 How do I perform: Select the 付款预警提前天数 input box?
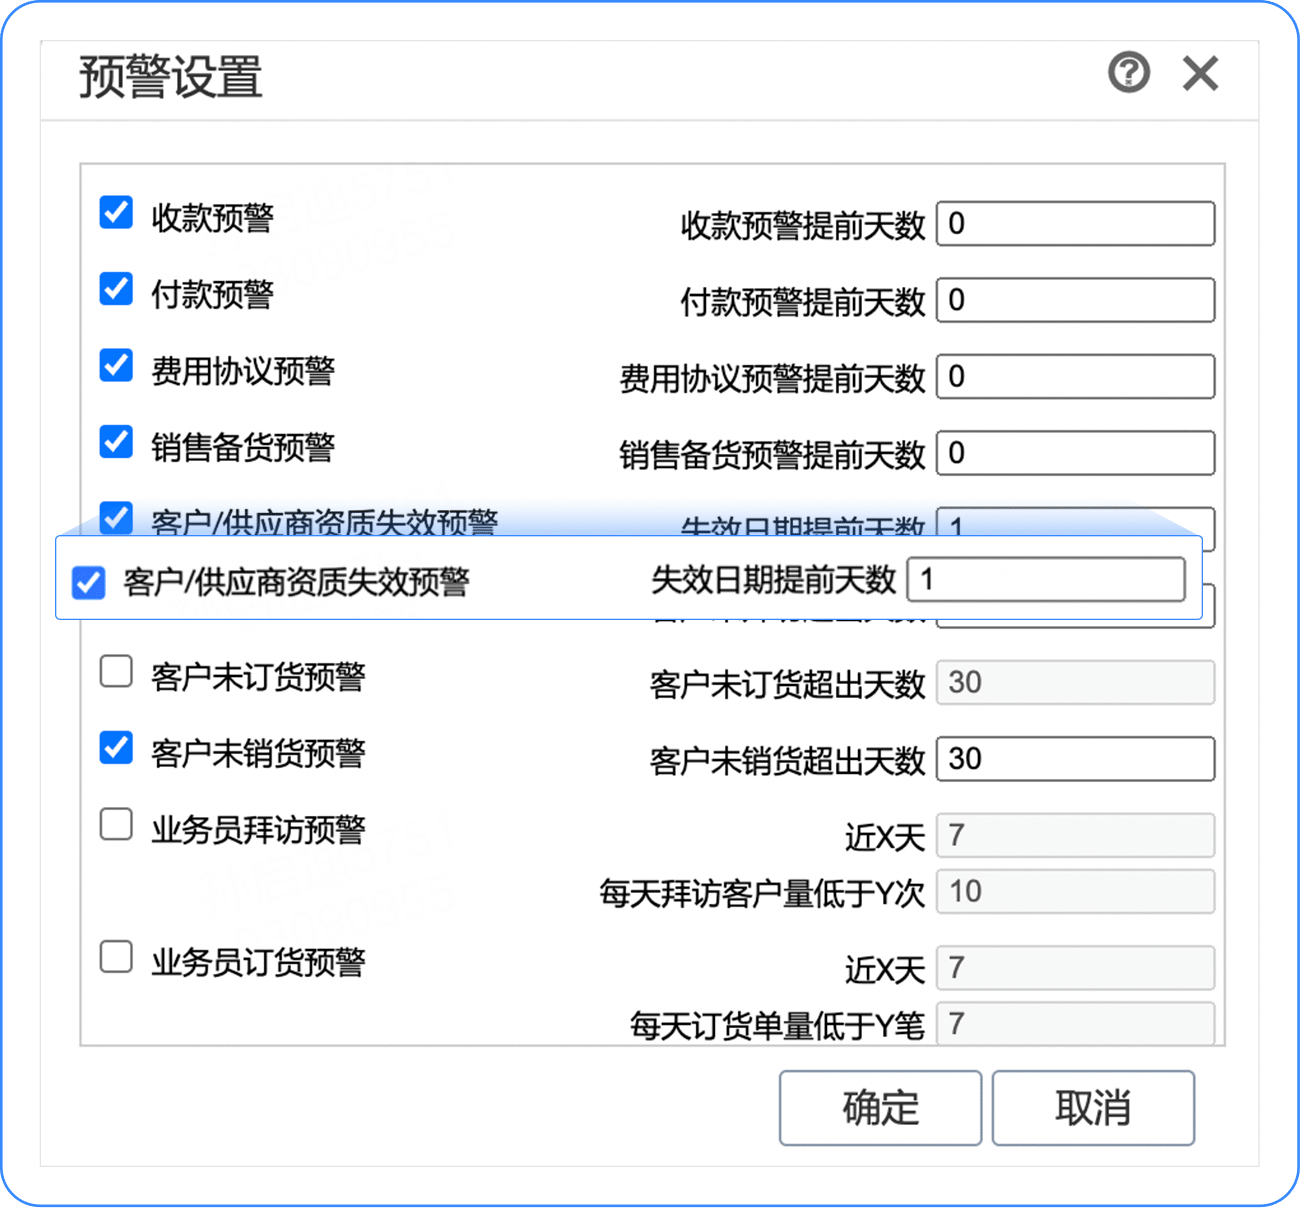click(1075, 300)
